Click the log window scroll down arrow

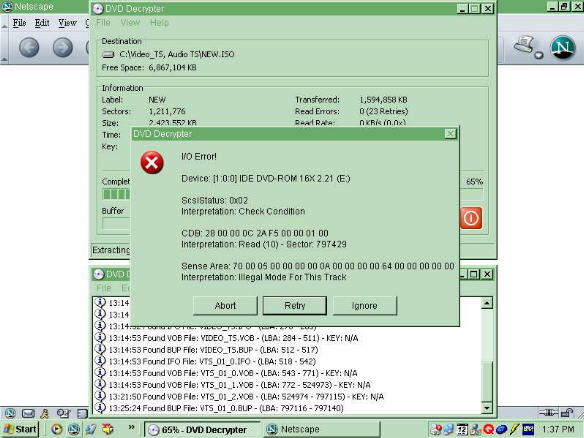pos(487,408)
